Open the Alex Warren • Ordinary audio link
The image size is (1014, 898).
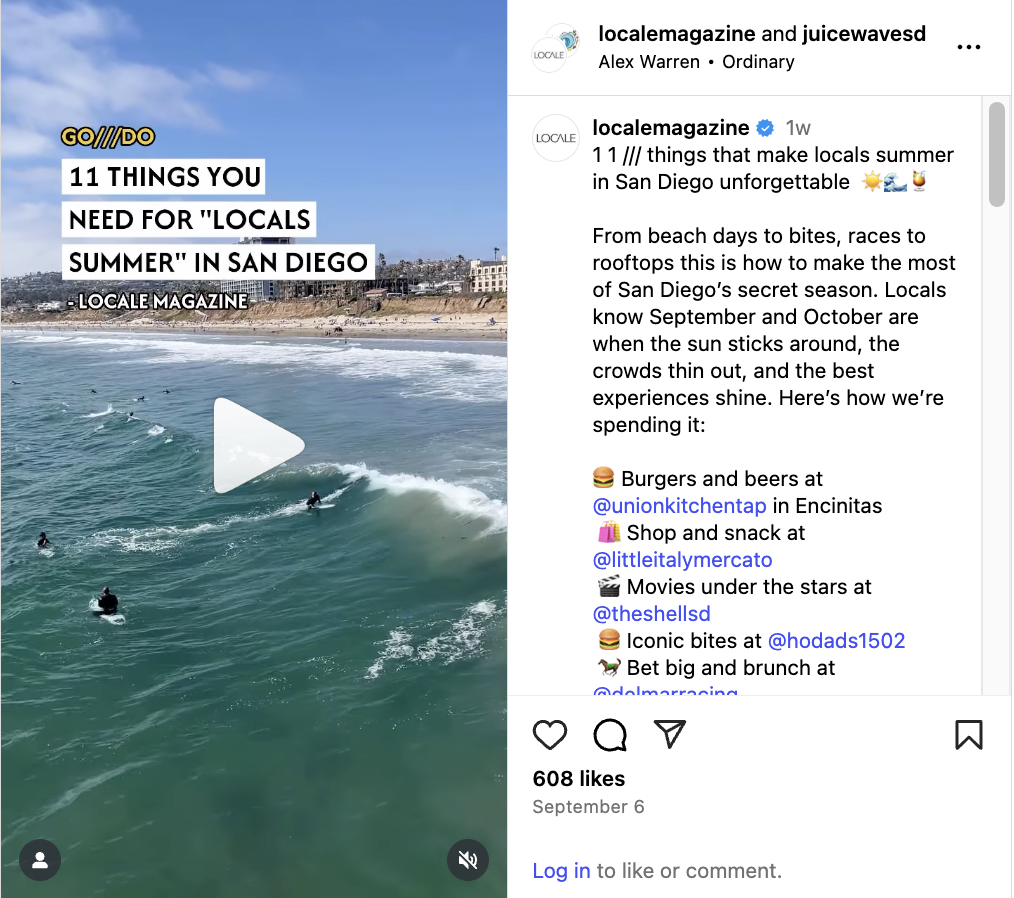point(696,62)
